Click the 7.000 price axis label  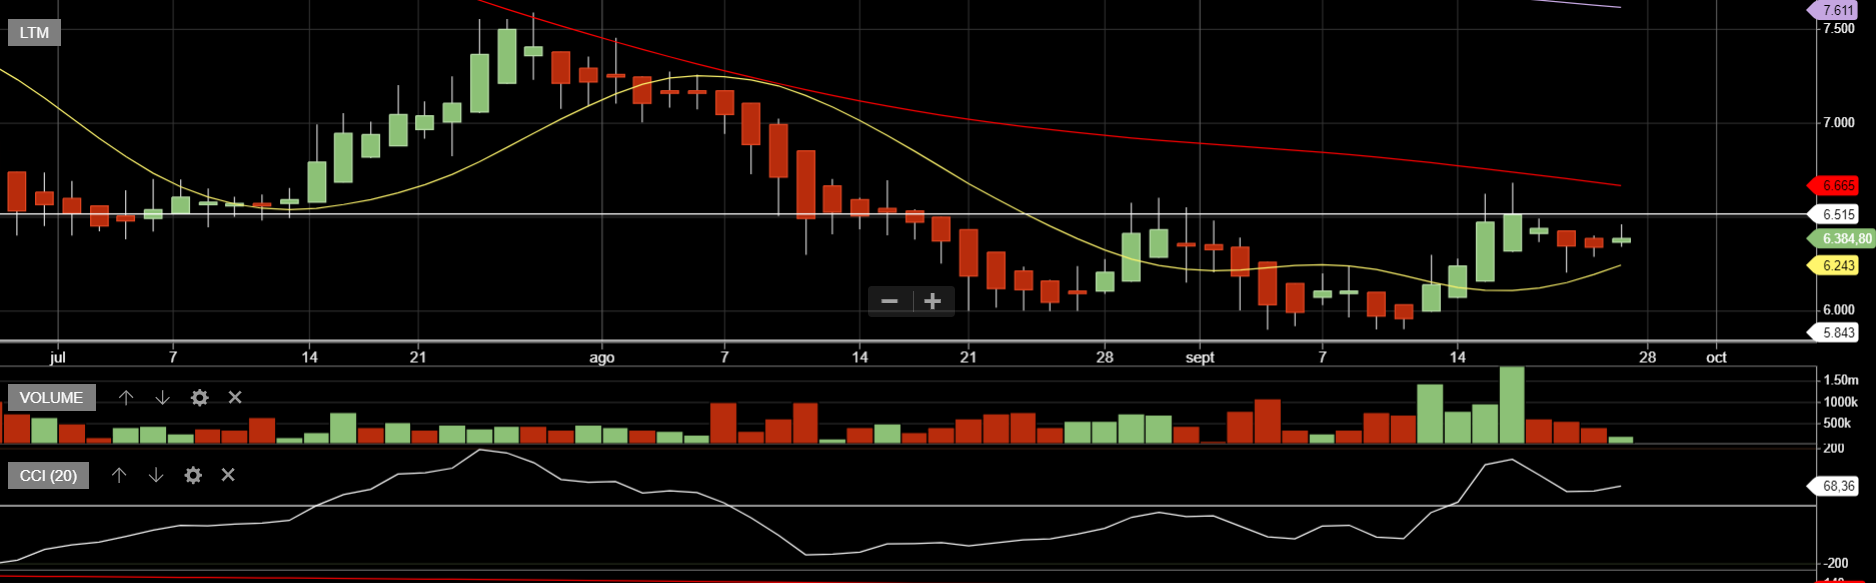pyautogui.click(x=1839, y=122)
